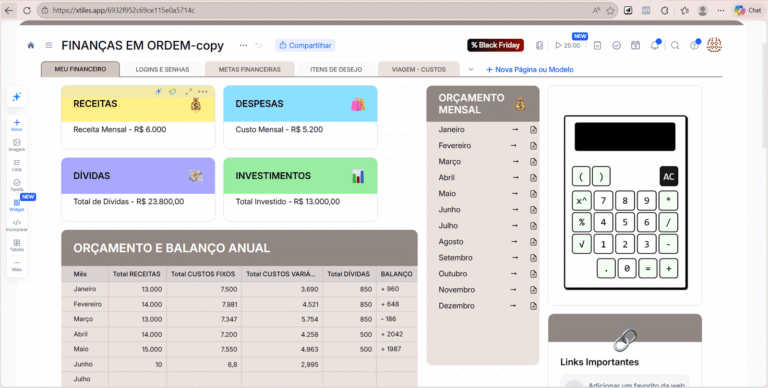
Task: Click the Novo plus tool
Action: pyautogui.click(x=17, y=125)
